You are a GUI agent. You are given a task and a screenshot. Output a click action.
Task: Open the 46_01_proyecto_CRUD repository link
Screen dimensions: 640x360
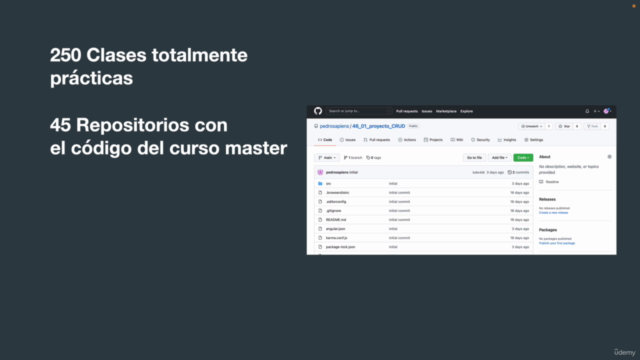tap(379, 126)
